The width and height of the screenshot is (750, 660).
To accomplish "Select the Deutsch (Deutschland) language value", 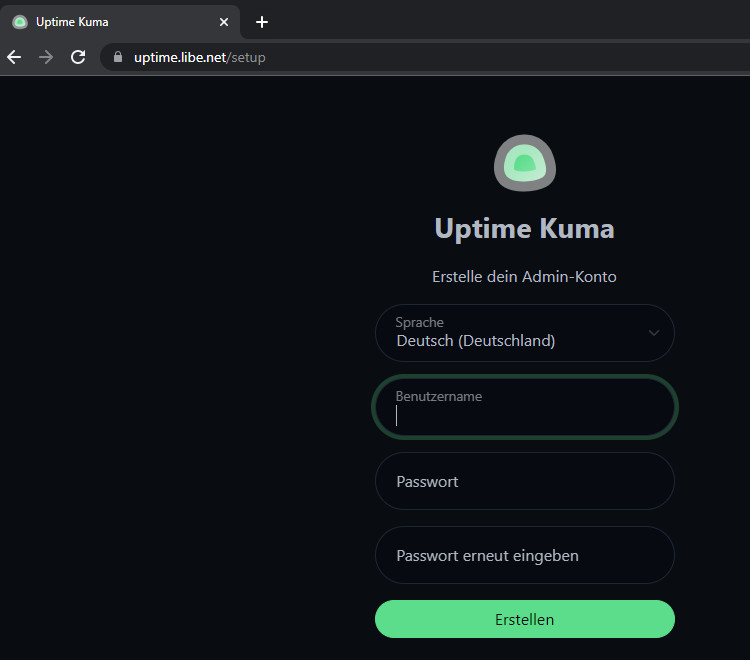I will pyautogui.click(x=476, y=341).
